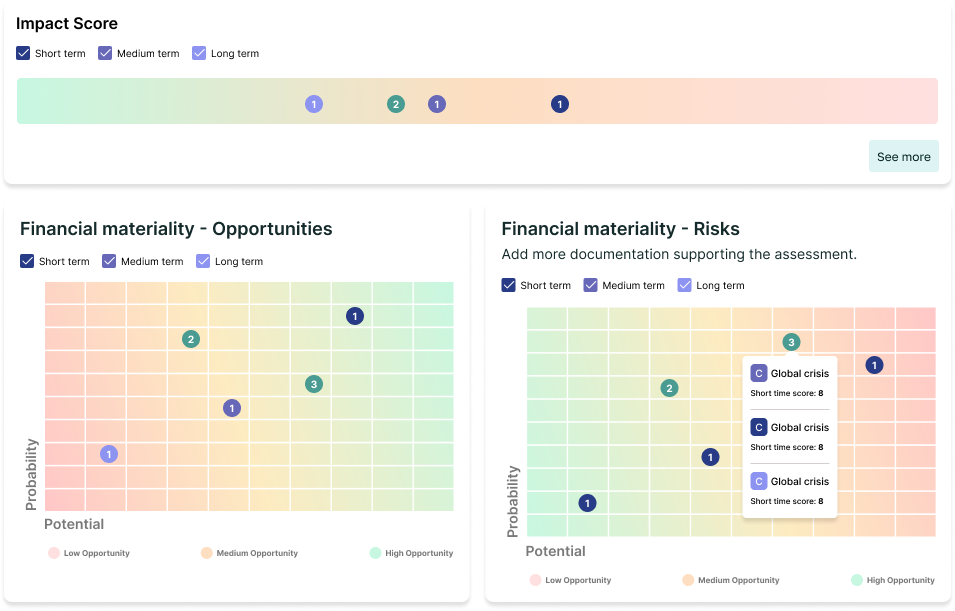Click the Low Opportunity legend swatch under Opportunities
The width and height of the screenshot is (955, 611).
(x=53, y=552)
